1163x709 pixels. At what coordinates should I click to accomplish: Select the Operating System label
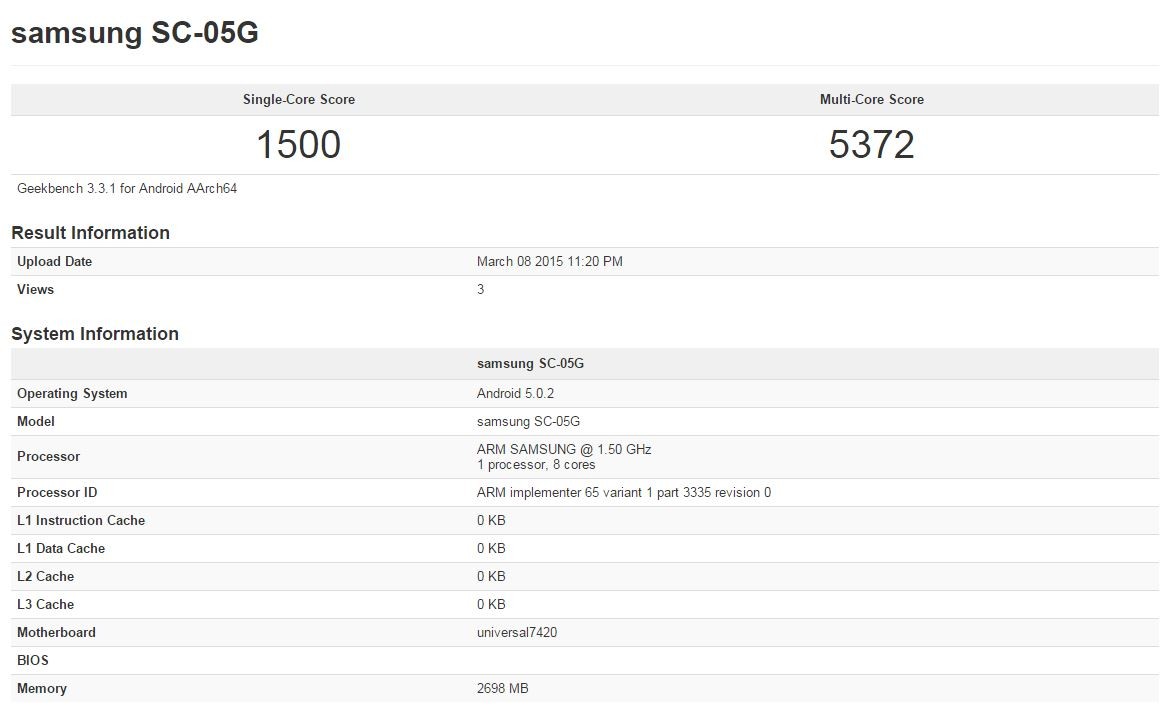click(72, 393)
